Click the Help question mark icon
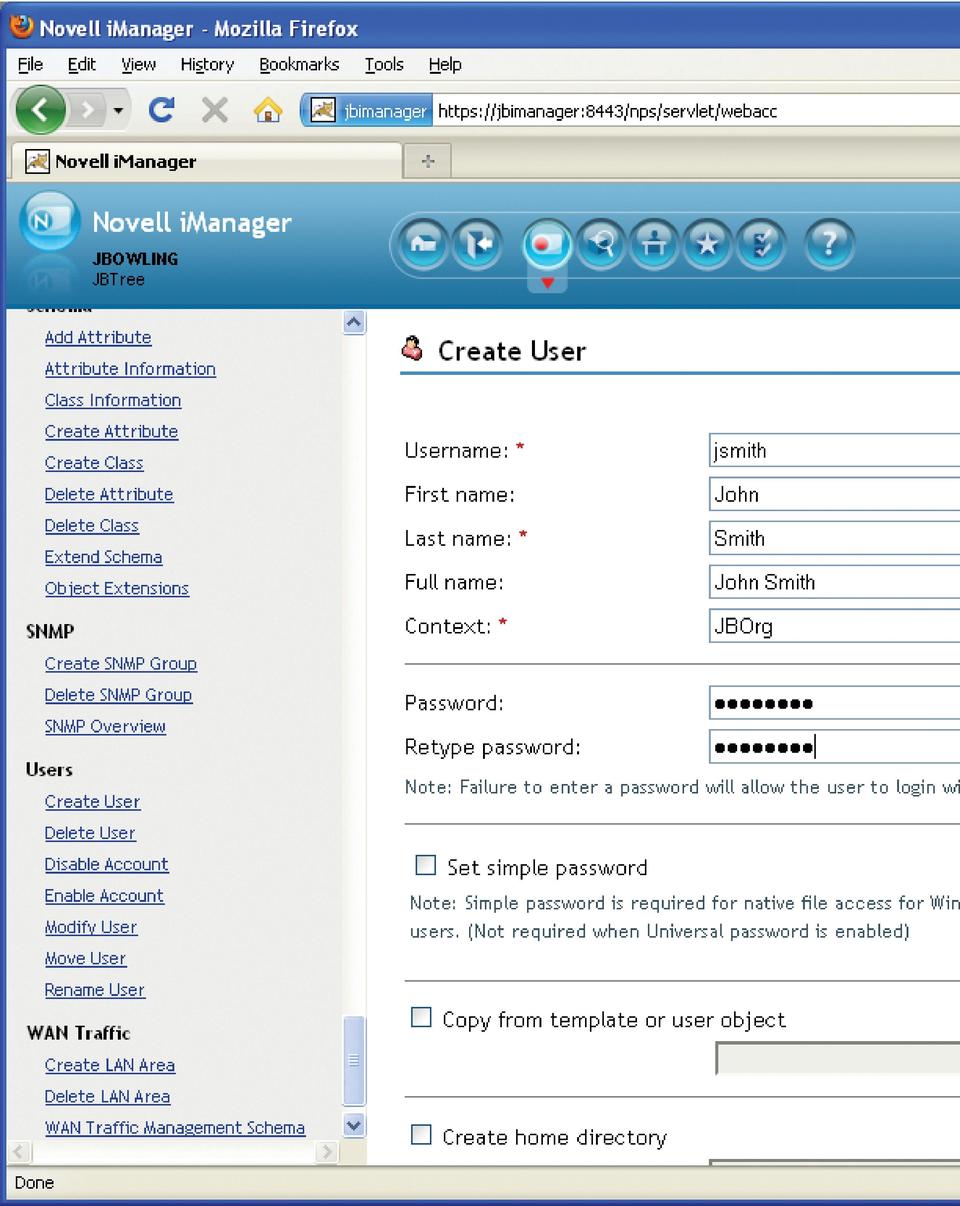 (x=831, y=246)
